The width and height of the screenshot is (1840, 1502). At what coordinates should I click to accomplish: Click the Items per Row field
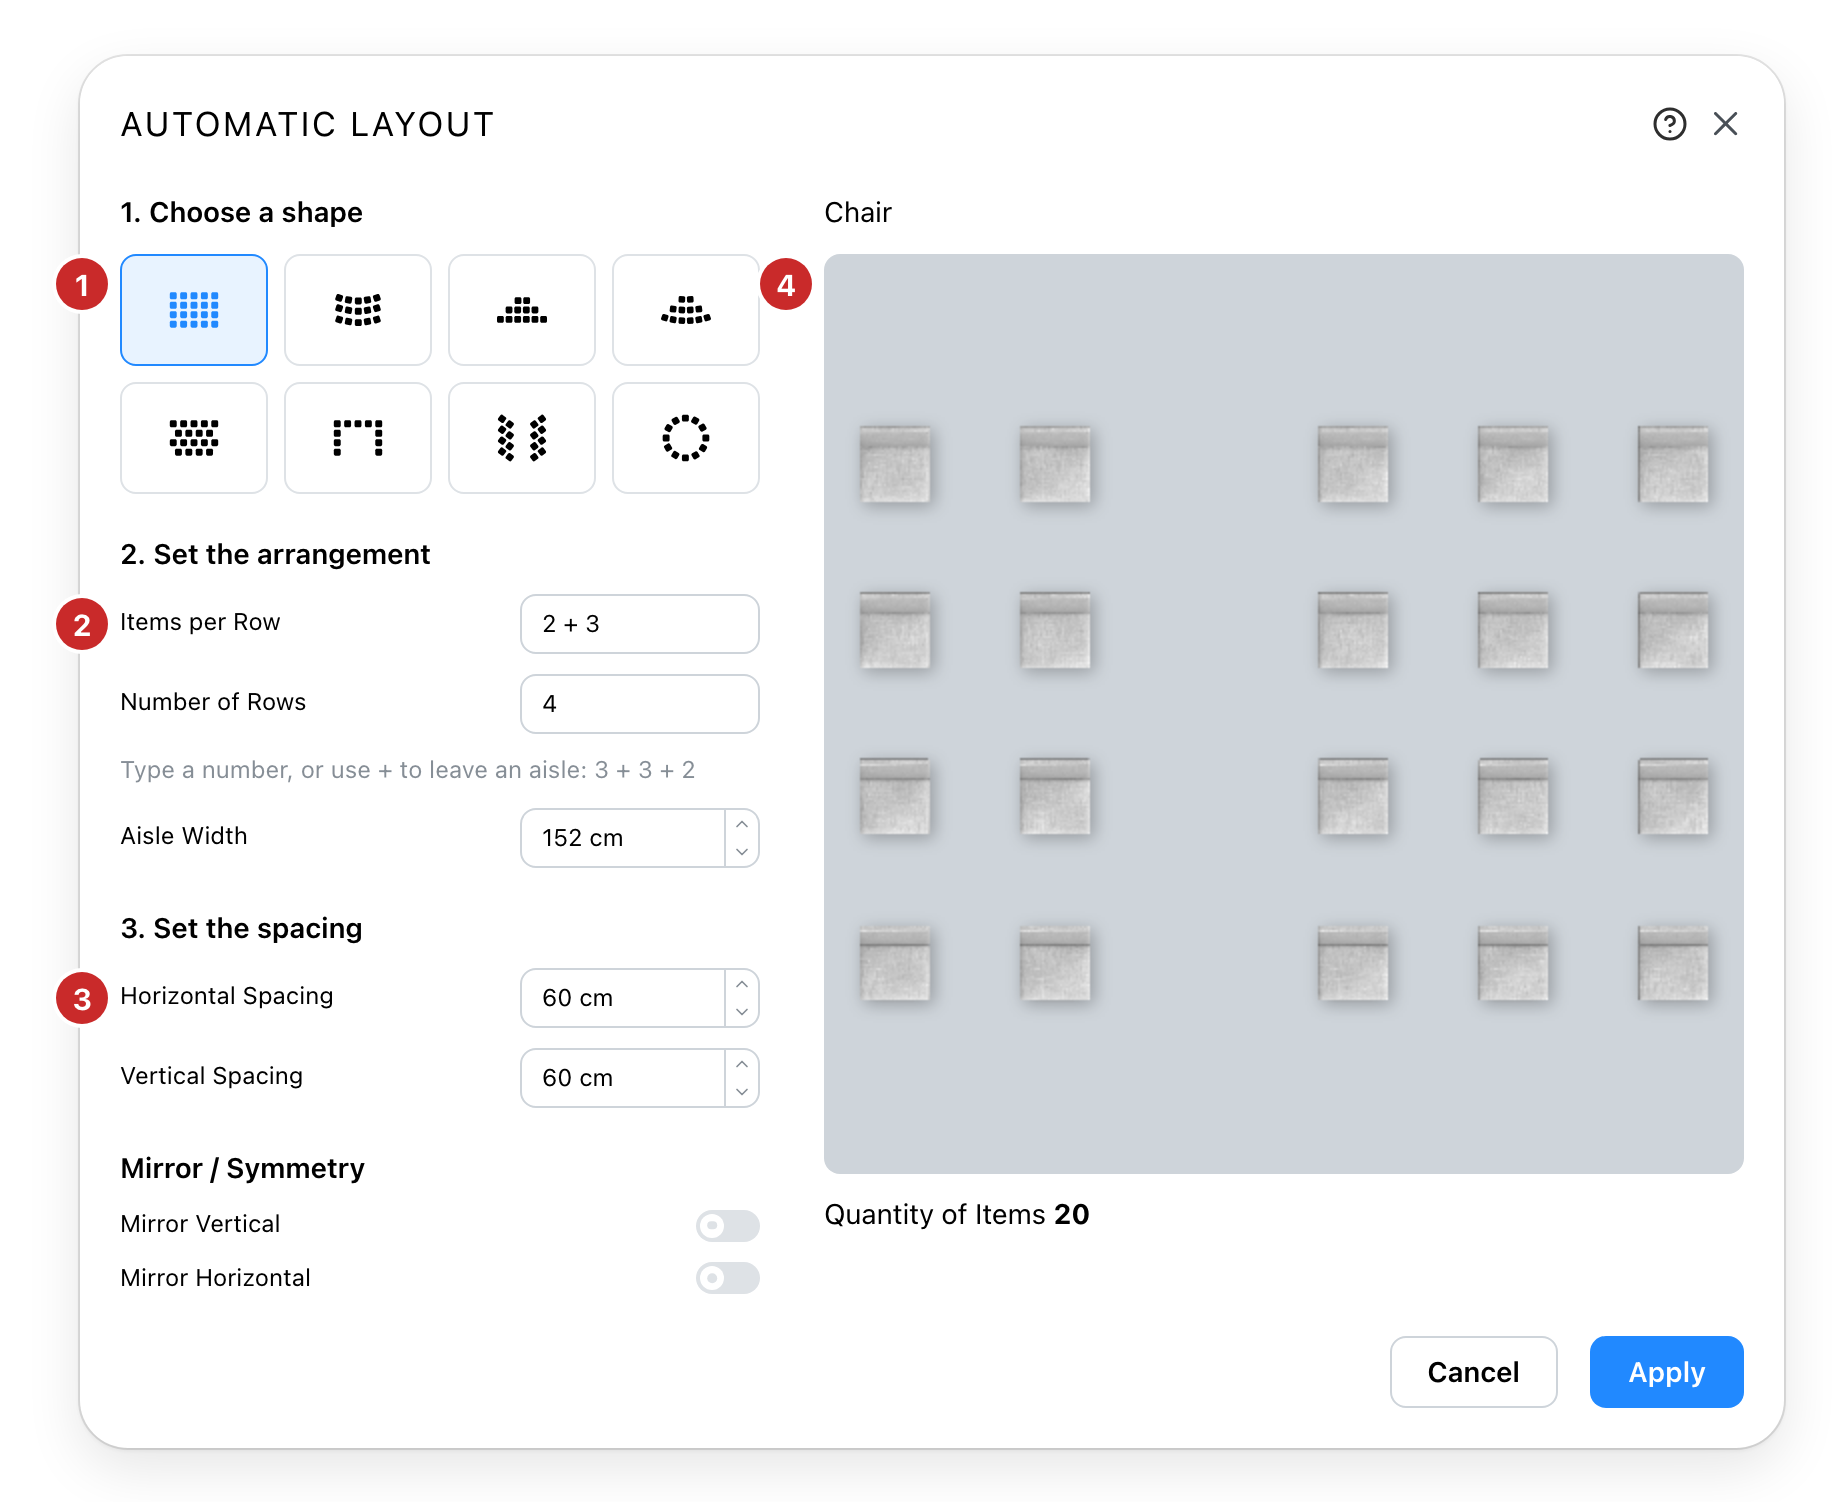[x=640, y=624]
